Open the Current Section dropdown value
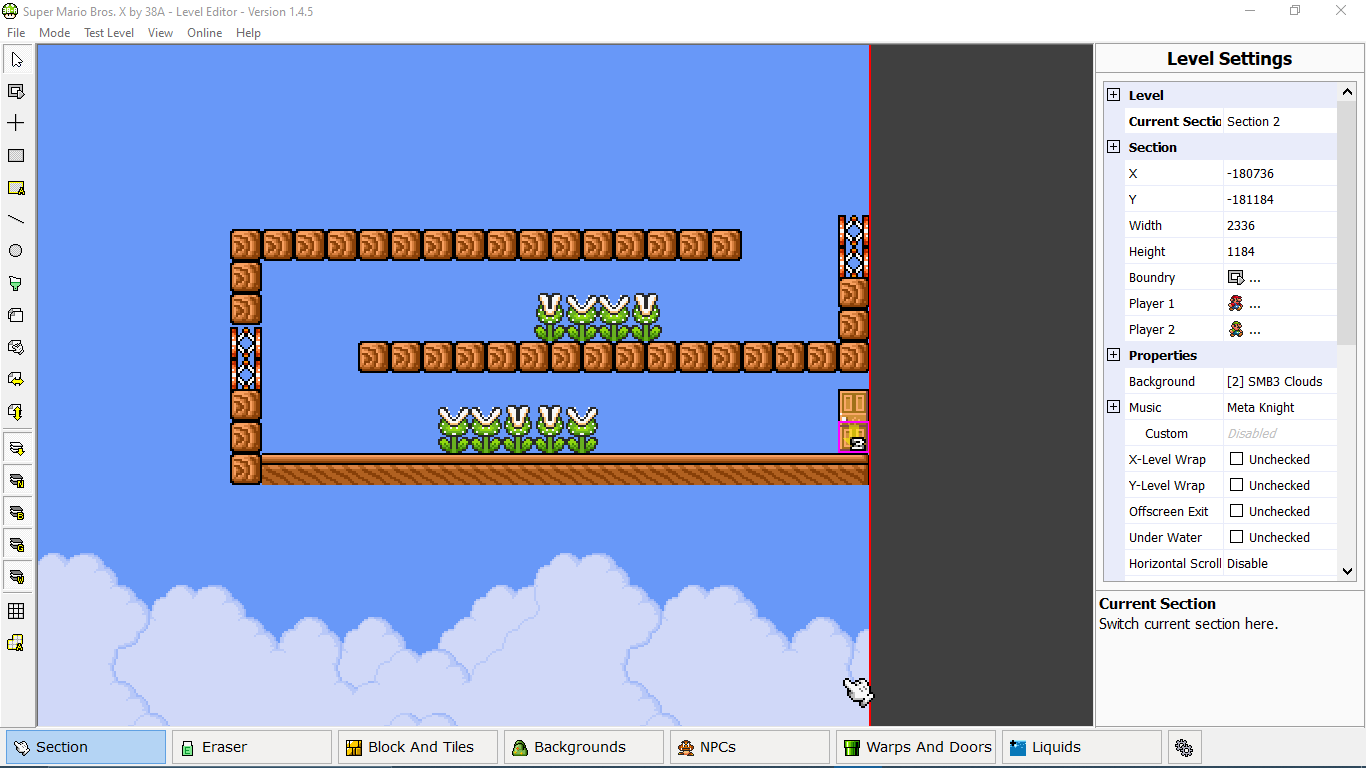The width and height of the screenshot is (1366, 768). [1280, 121]
